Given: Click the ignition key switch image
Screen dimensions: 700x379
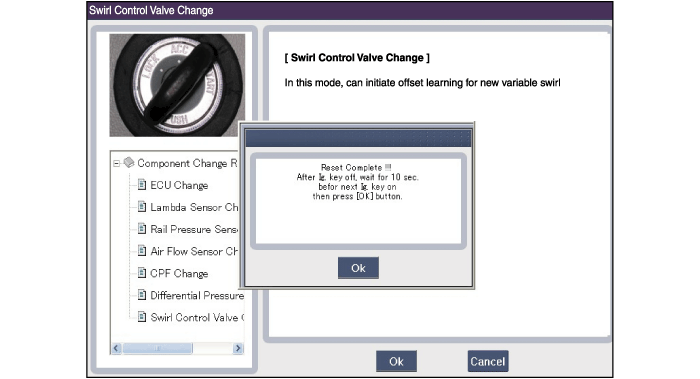Looking at the screenshot, I should (x=177, y=85).
